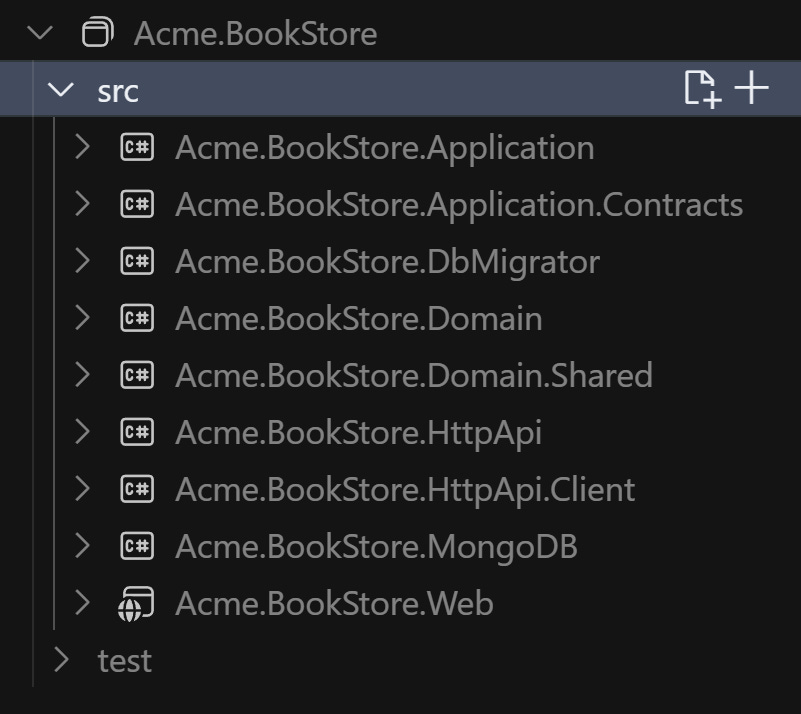Click the C# icon for HttpApi.Client project
The image size is (801, 714).
click(137, 489)
